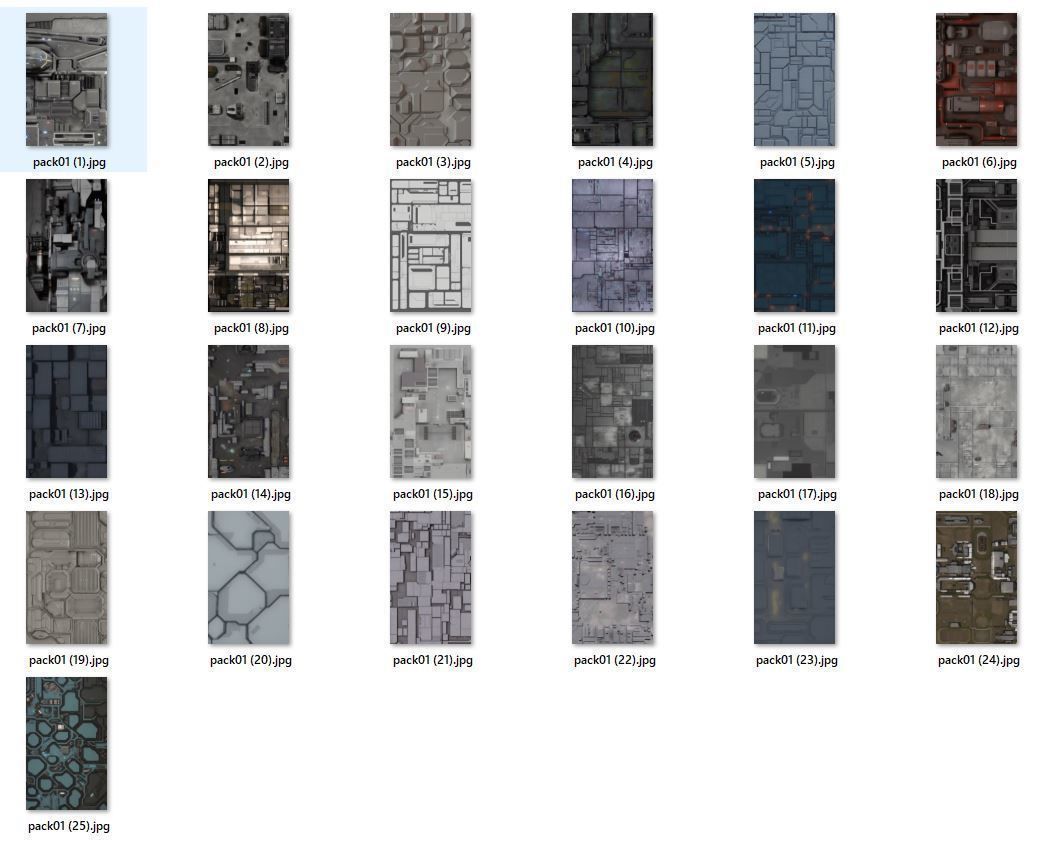Open the purple panel texture pack01 (10).jpg
Image resolution: width=1045 pixels, height=843 pixels.
point(613,244)
